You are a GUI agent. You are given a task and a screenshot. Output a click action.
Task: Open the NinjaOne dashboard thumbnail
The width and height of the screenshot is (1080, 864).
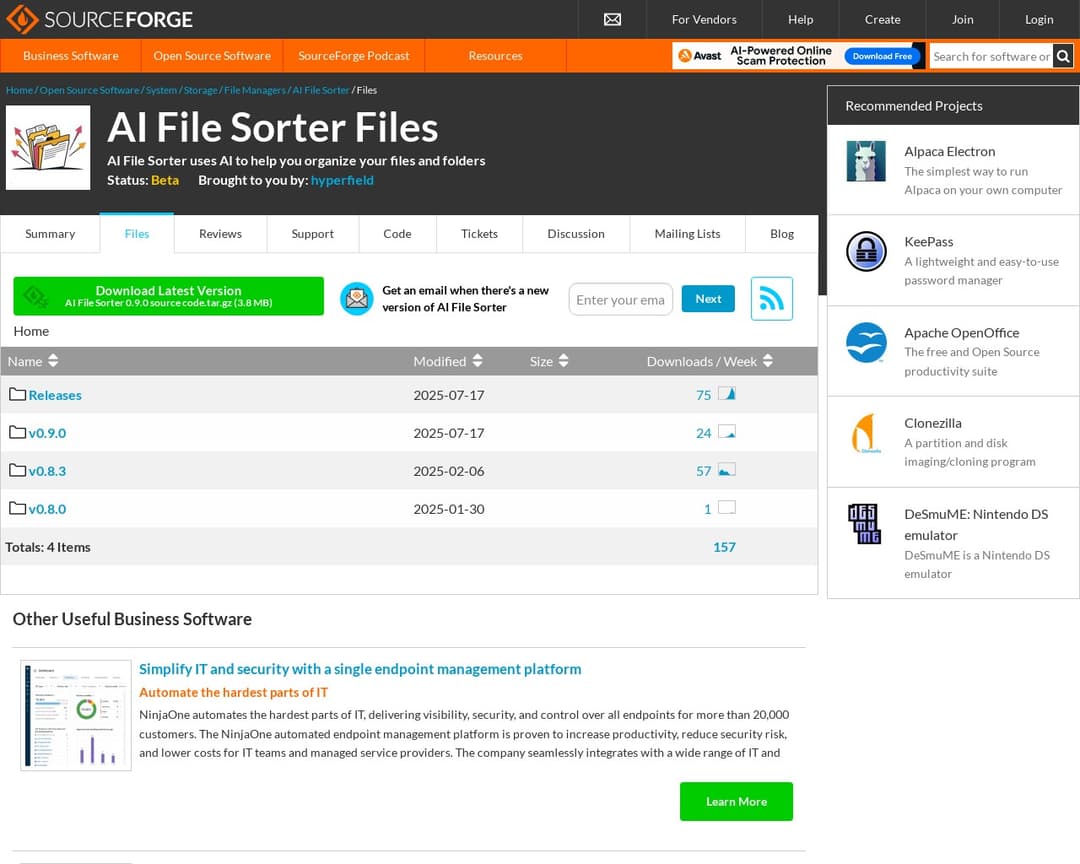click(76, 714)
